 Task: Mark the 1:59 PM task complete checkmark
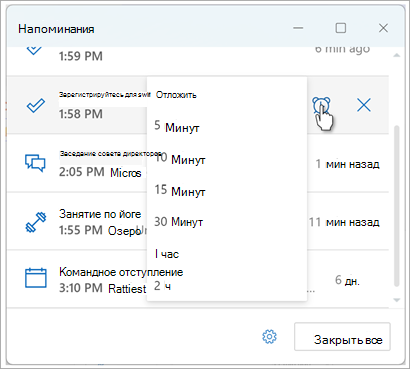(34, 50)
